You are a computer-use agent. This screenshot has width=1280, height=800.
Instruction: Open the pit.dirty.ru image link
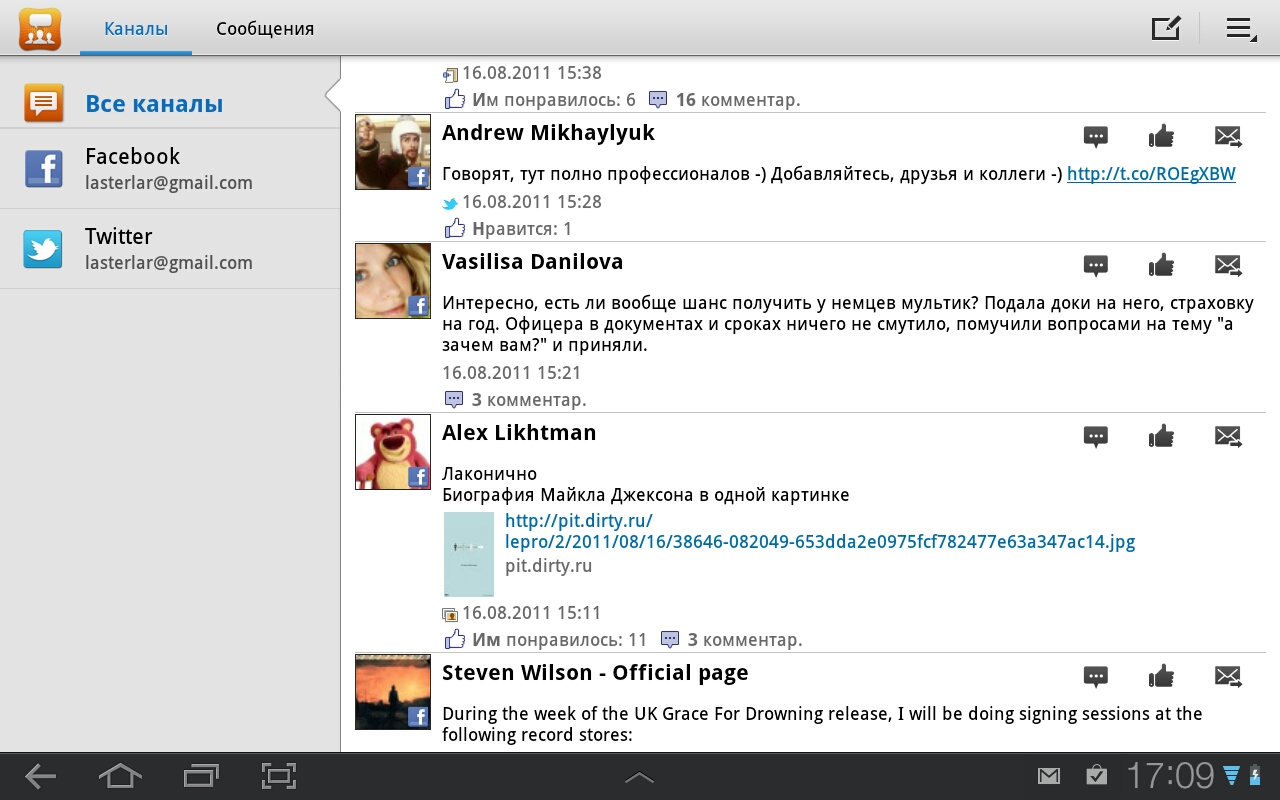820,531
